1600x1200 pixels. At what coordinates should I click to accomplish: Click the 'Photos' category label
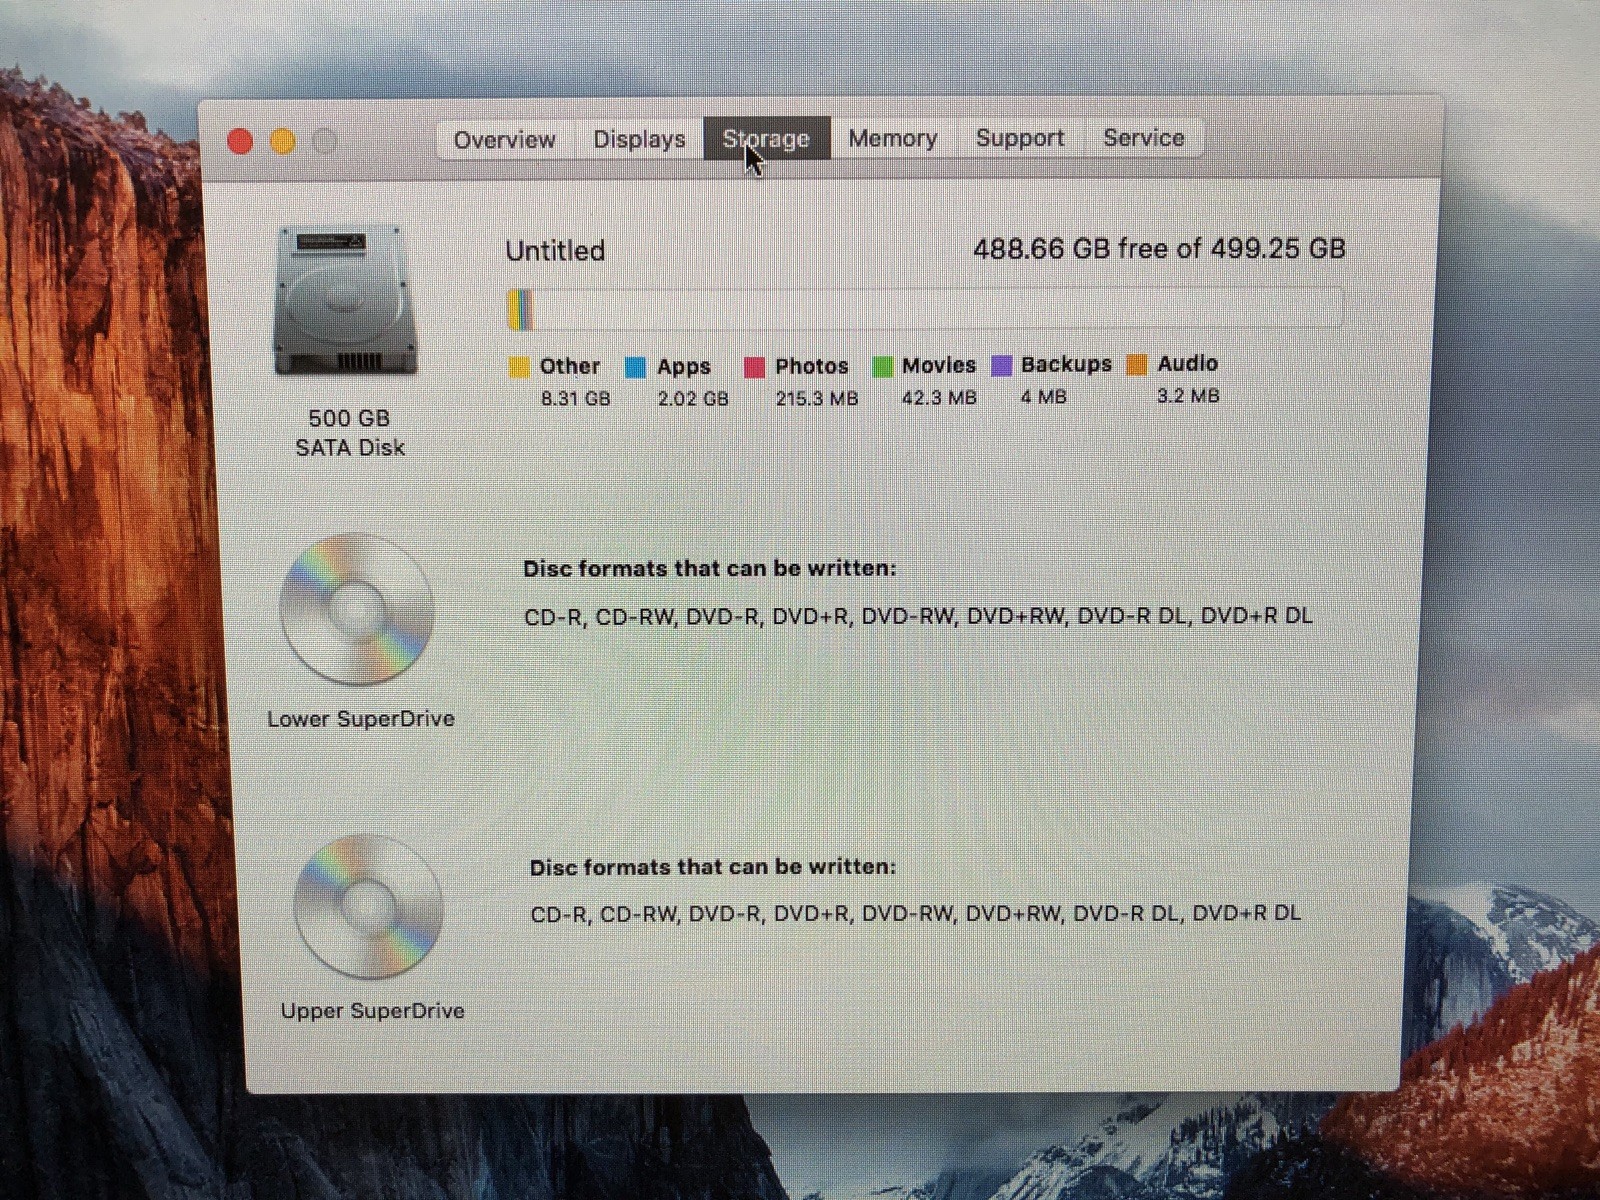[812, 366]
